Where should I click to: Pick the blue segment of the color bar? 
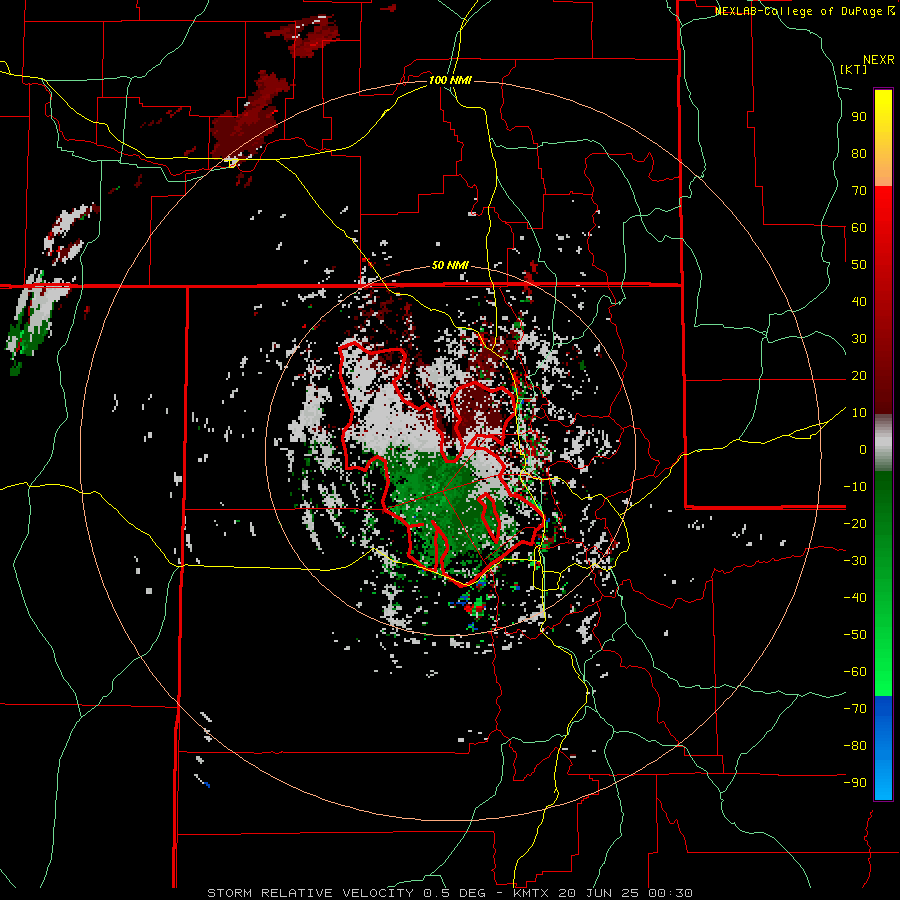coord(883,748)
